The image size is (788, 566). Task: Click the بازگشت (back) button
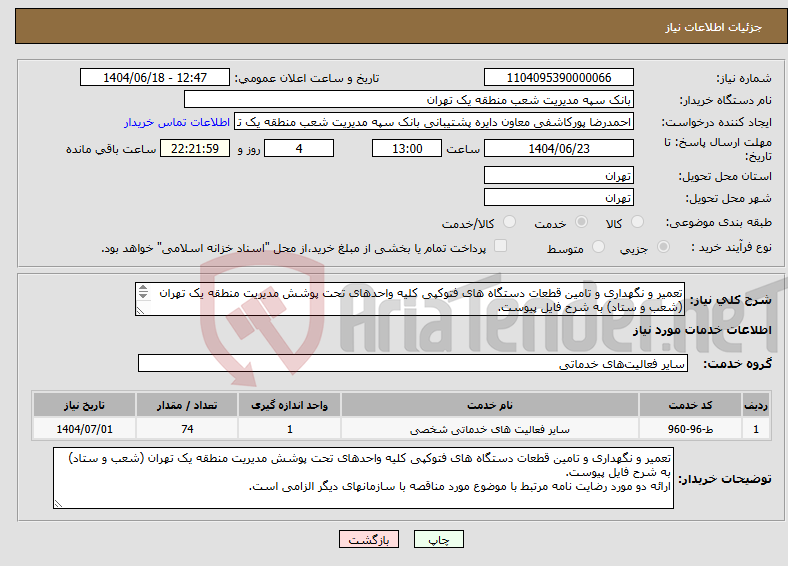pos(369,539)
